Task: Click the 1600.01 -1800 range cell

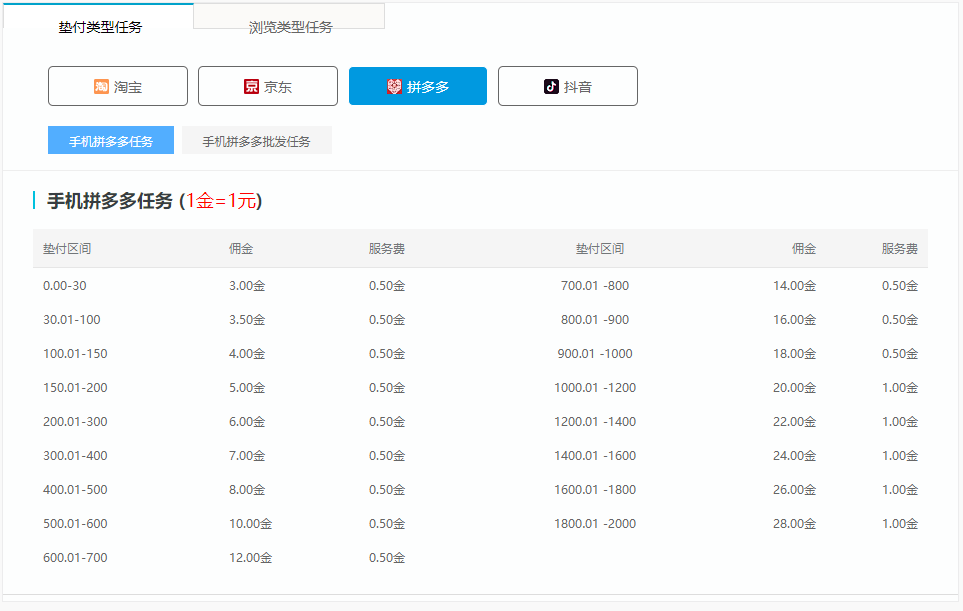Action: [595, 489]
